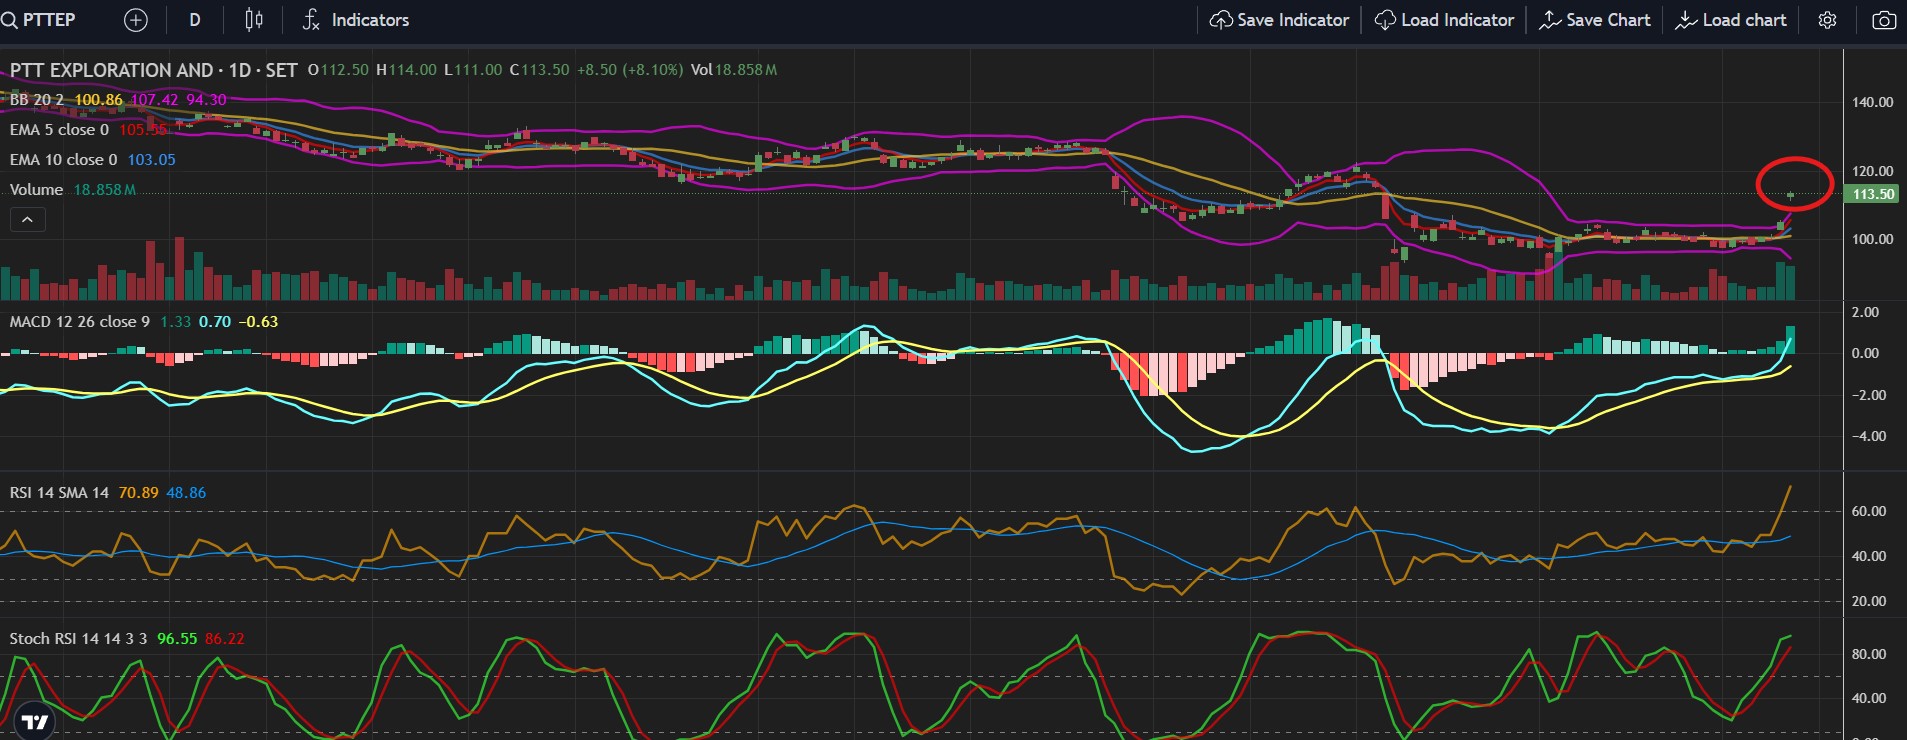Click the RSI value 70.89
Screen dimensions: 1907x740
(x=138, y=493)
